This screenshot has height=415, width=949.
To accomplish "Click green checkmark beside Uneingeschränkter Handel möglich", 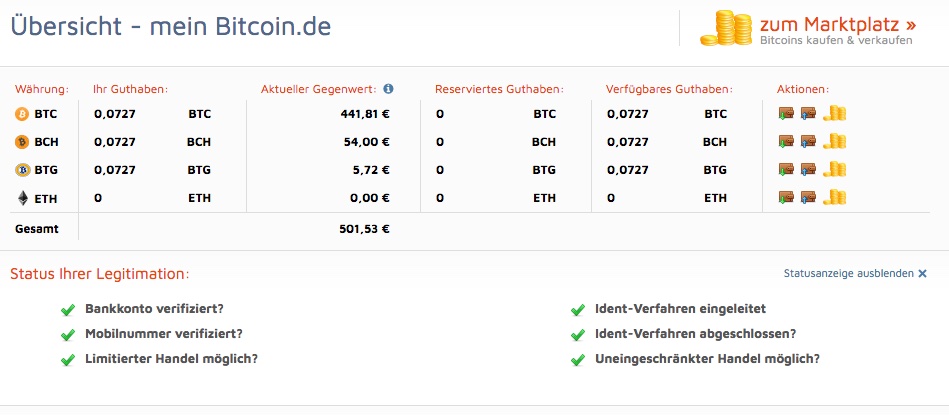I will 578,360.
